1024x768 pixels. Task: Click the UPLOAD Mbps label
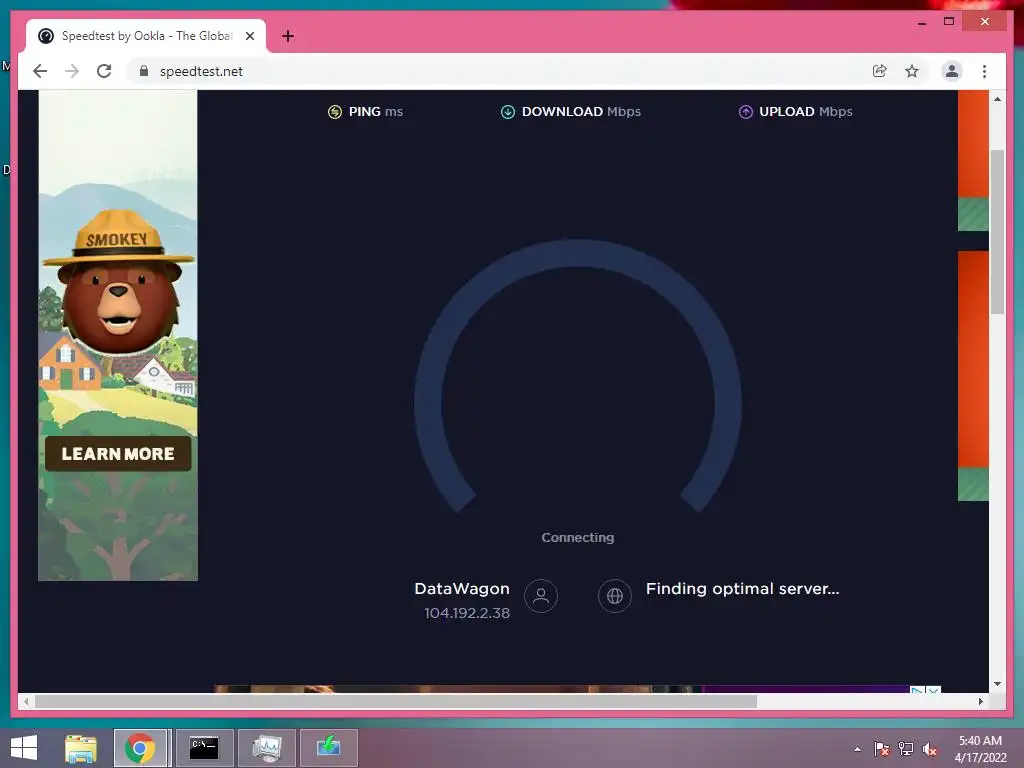(805, 112)
